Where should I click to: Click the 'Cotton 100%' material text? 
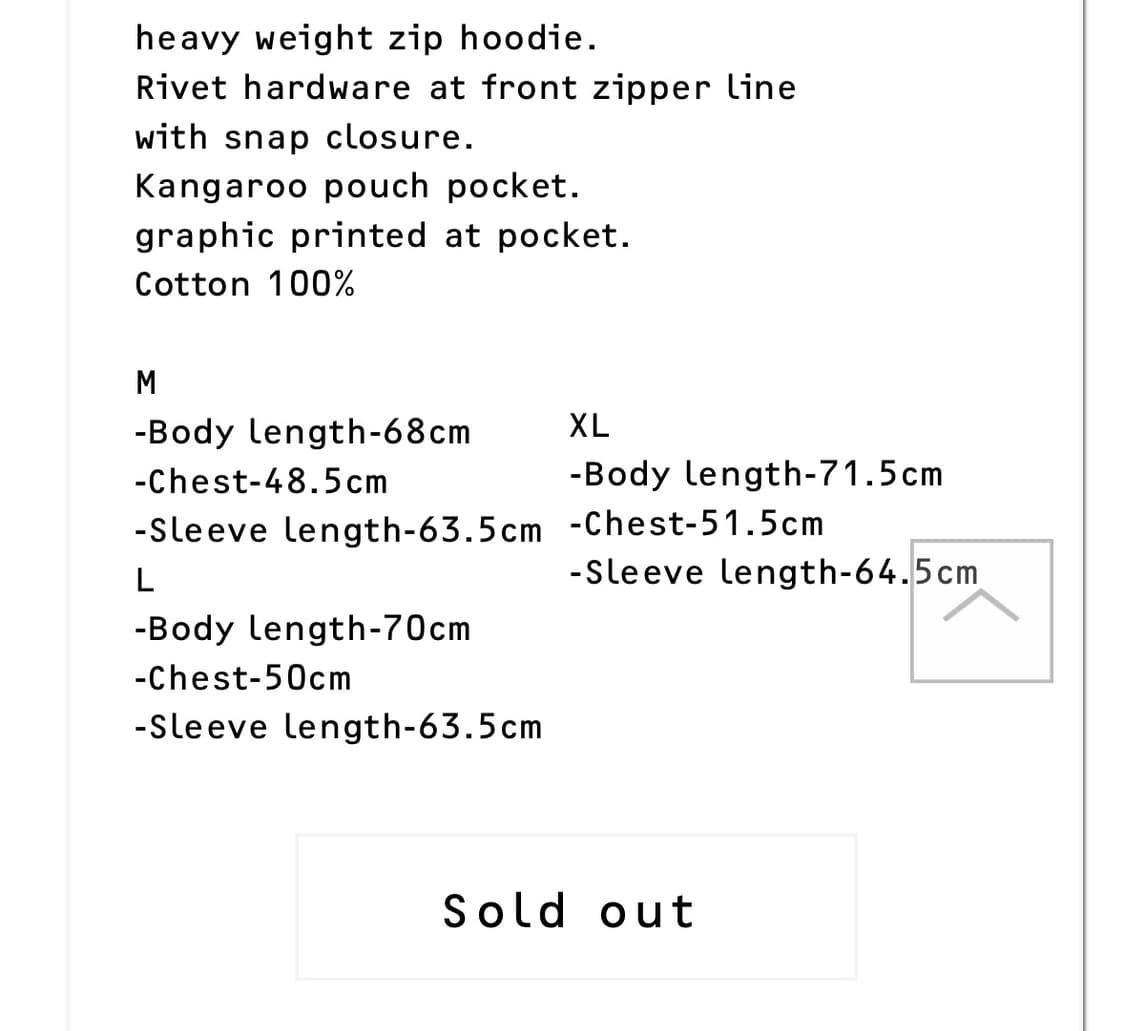(x=244, y=284)
